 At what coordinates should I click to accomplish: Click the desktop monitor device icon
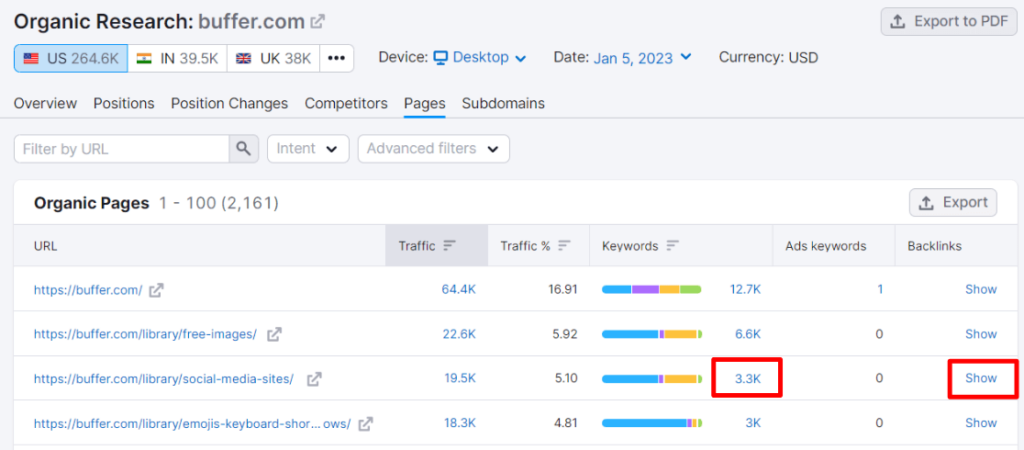441,57
